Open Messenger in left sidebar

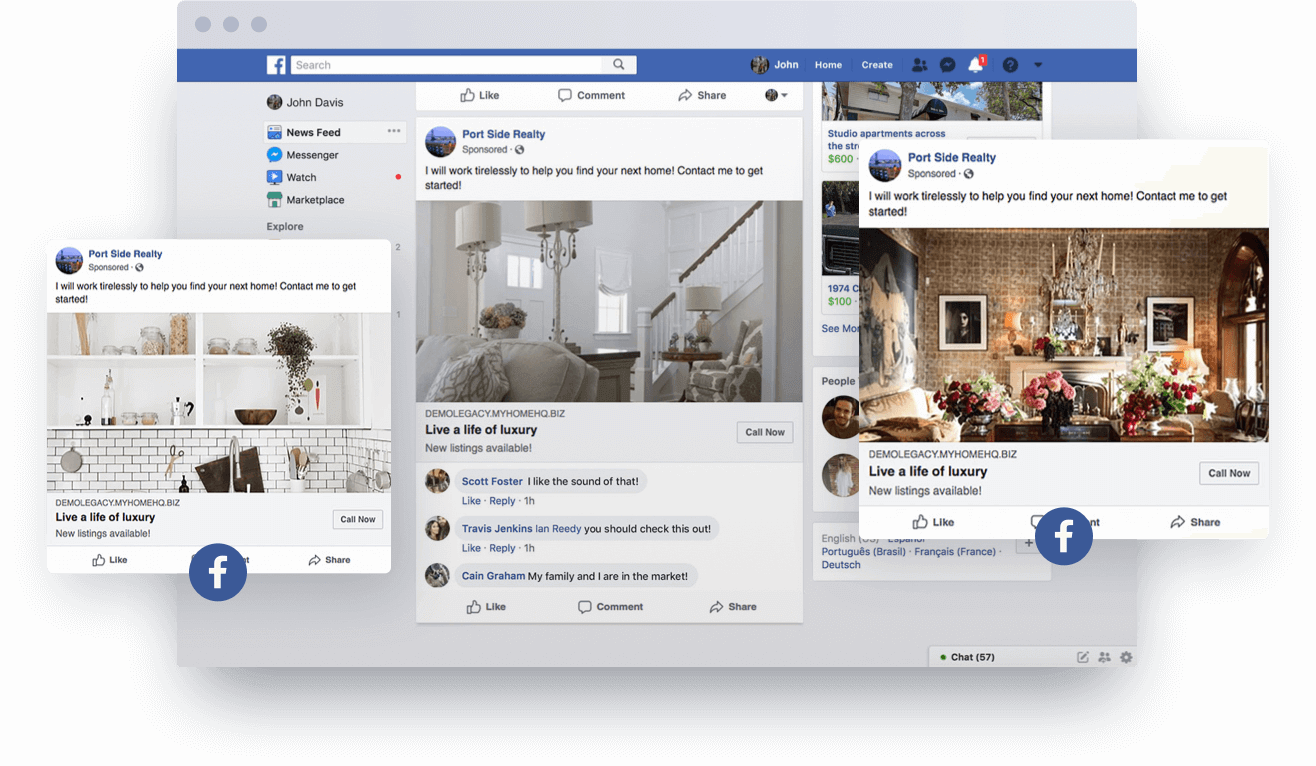[303, 155]
